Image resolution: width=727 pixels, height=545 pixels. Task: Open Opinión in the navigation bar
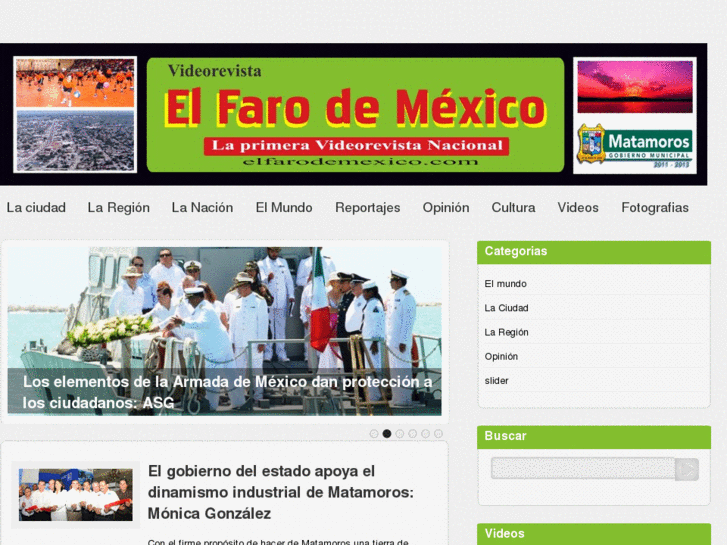[x=446, y=208]
